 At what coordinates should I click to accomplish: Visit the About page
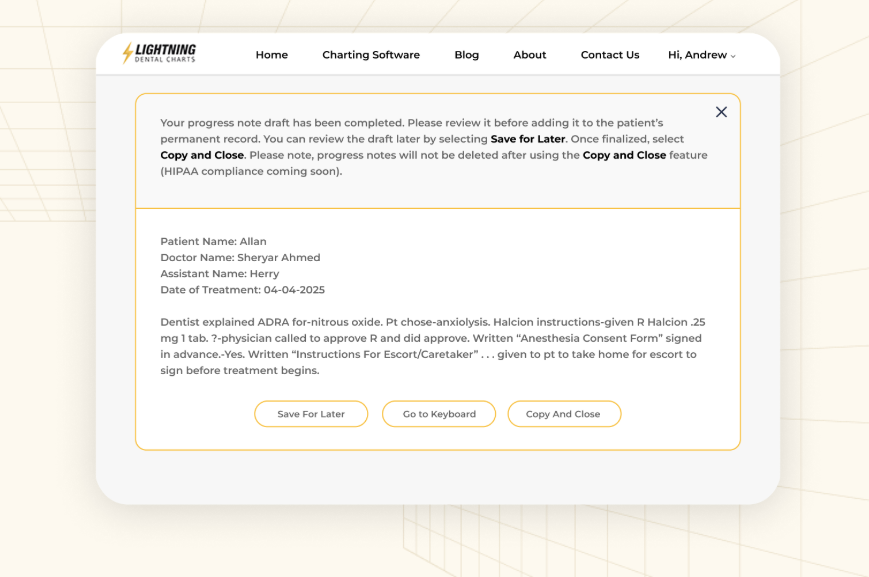pos(529,55)
